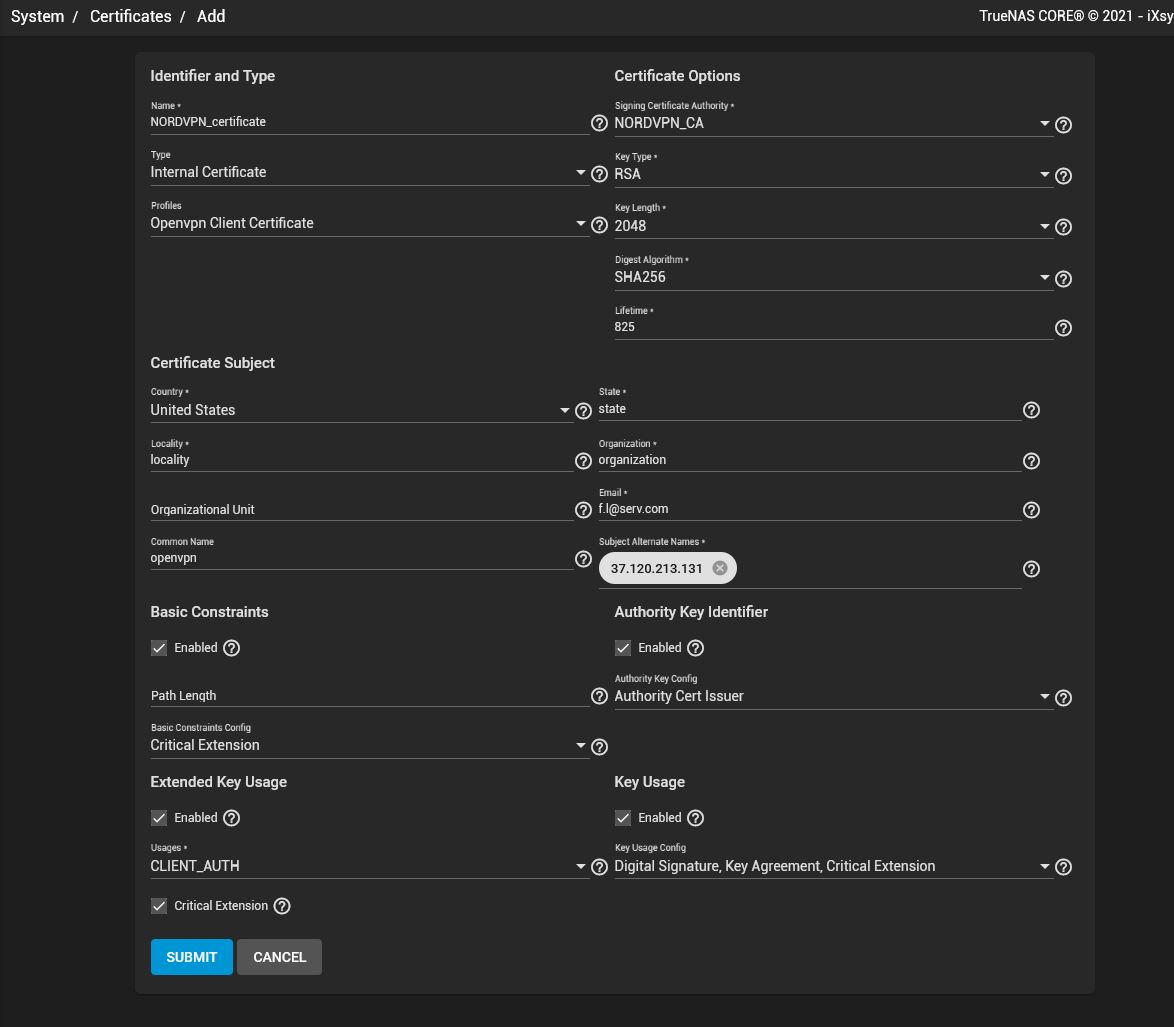
Task: Go to System breadcrumb
Action: pos(37,16)
